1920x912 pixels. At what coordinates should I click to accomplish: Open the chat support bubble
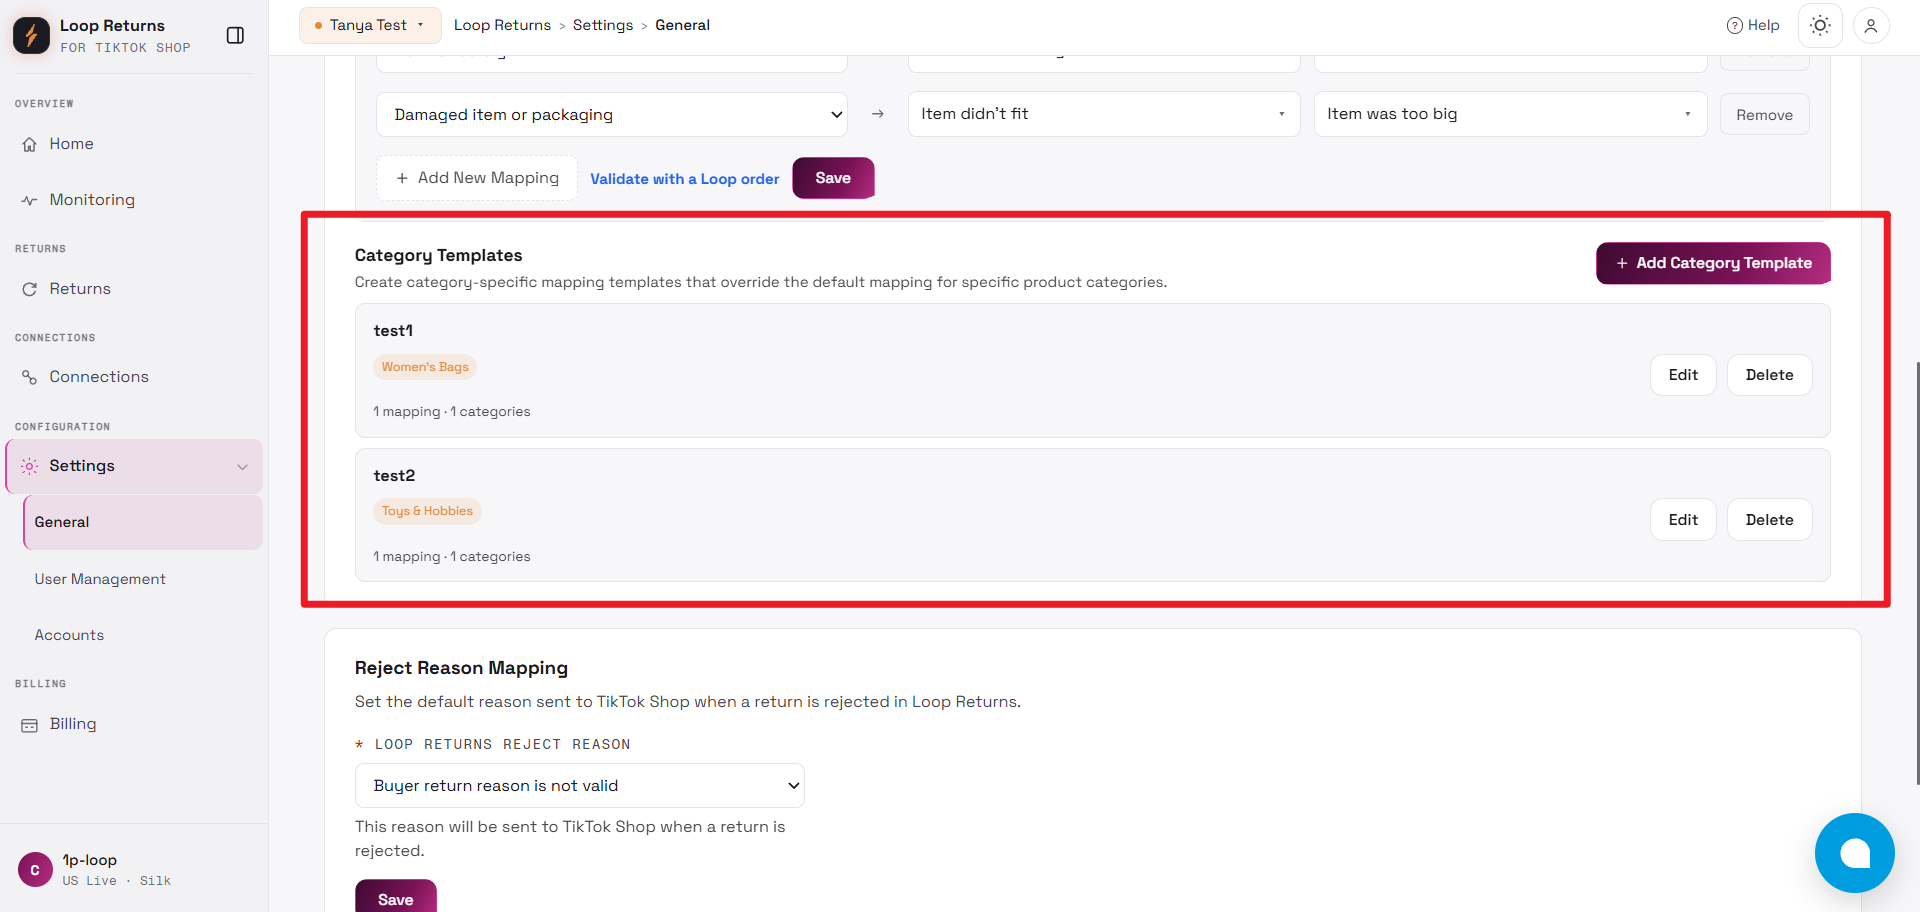pos(1855,853)
